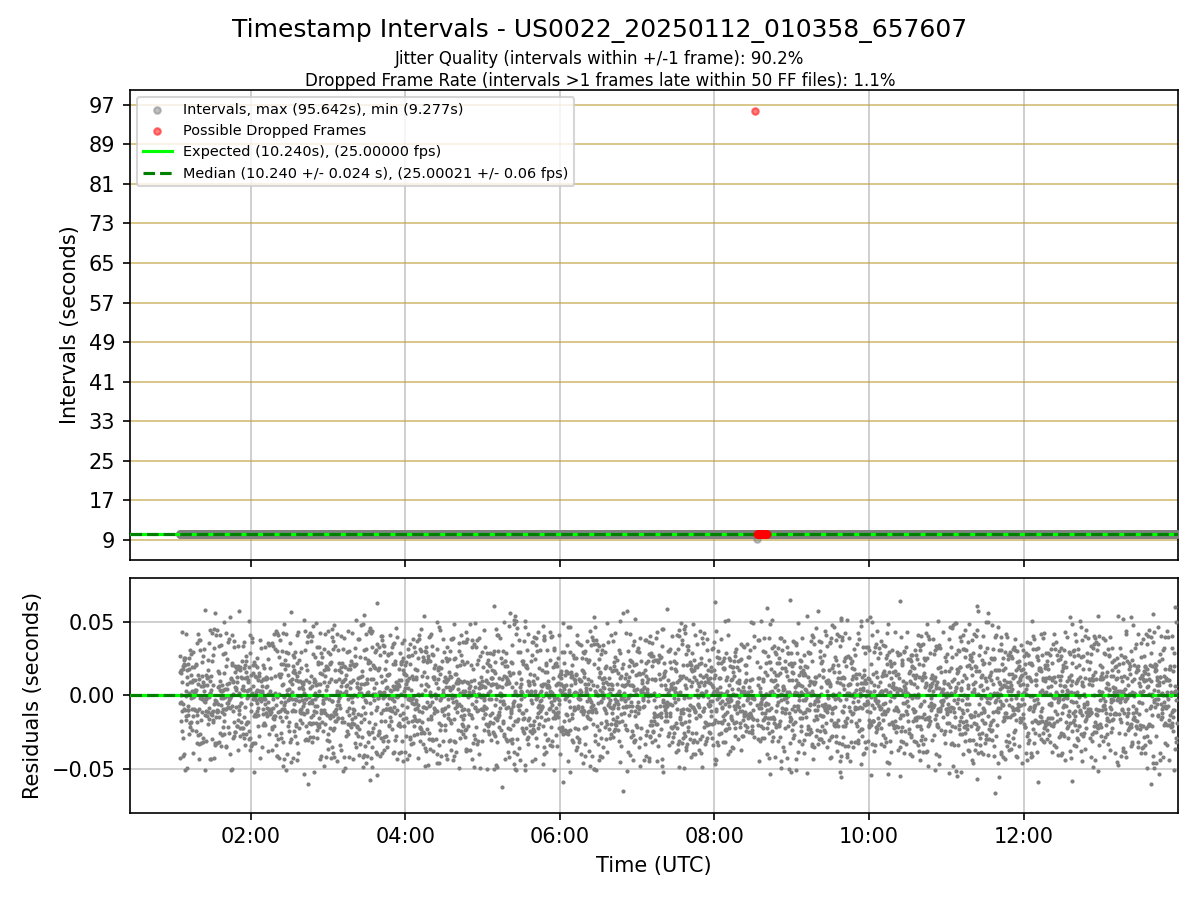Click the solid lime line sample in the legend

157,152
